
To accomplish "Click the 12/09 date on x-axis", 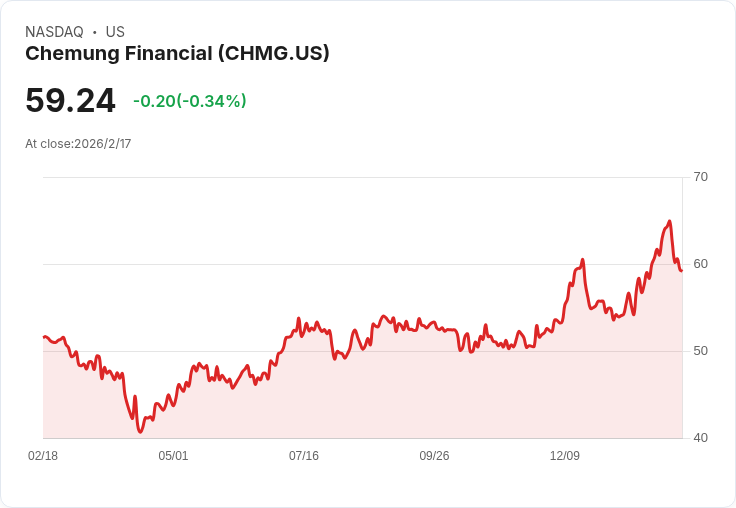I will coord(565,456).
